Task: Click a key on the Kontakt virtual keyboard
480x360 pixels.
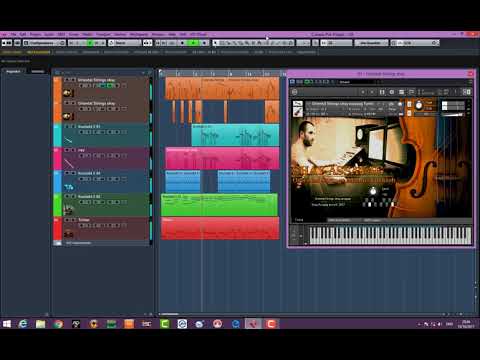Action: click(390, 235)
